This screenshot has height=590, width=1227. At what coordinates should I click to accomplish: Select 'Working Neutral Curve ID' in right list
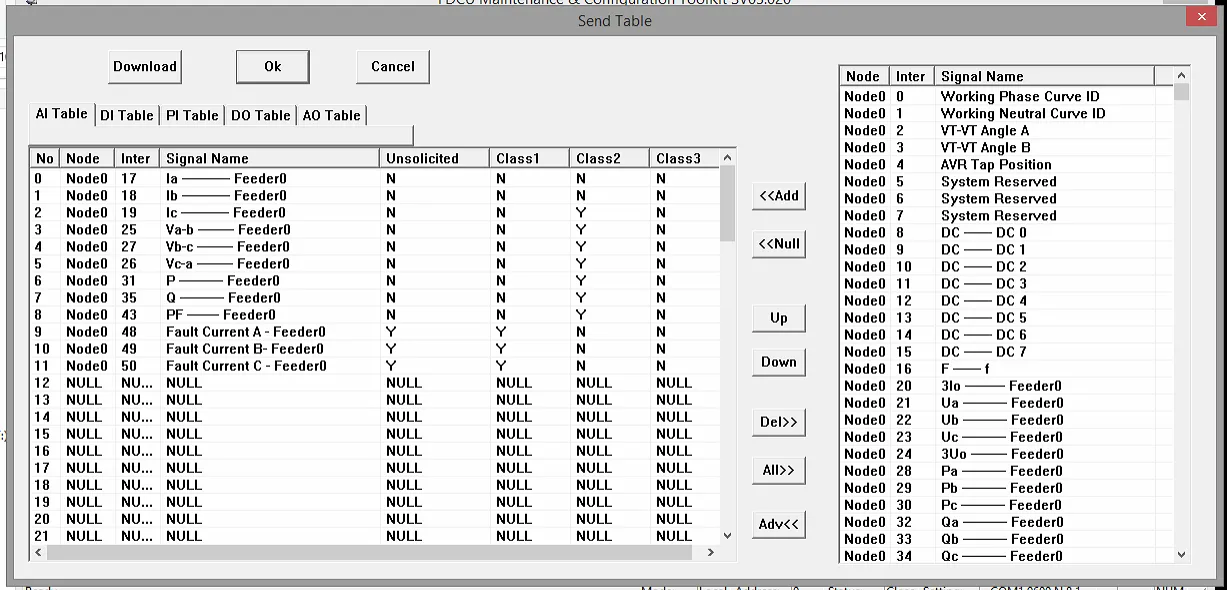tap(1007, 114)
